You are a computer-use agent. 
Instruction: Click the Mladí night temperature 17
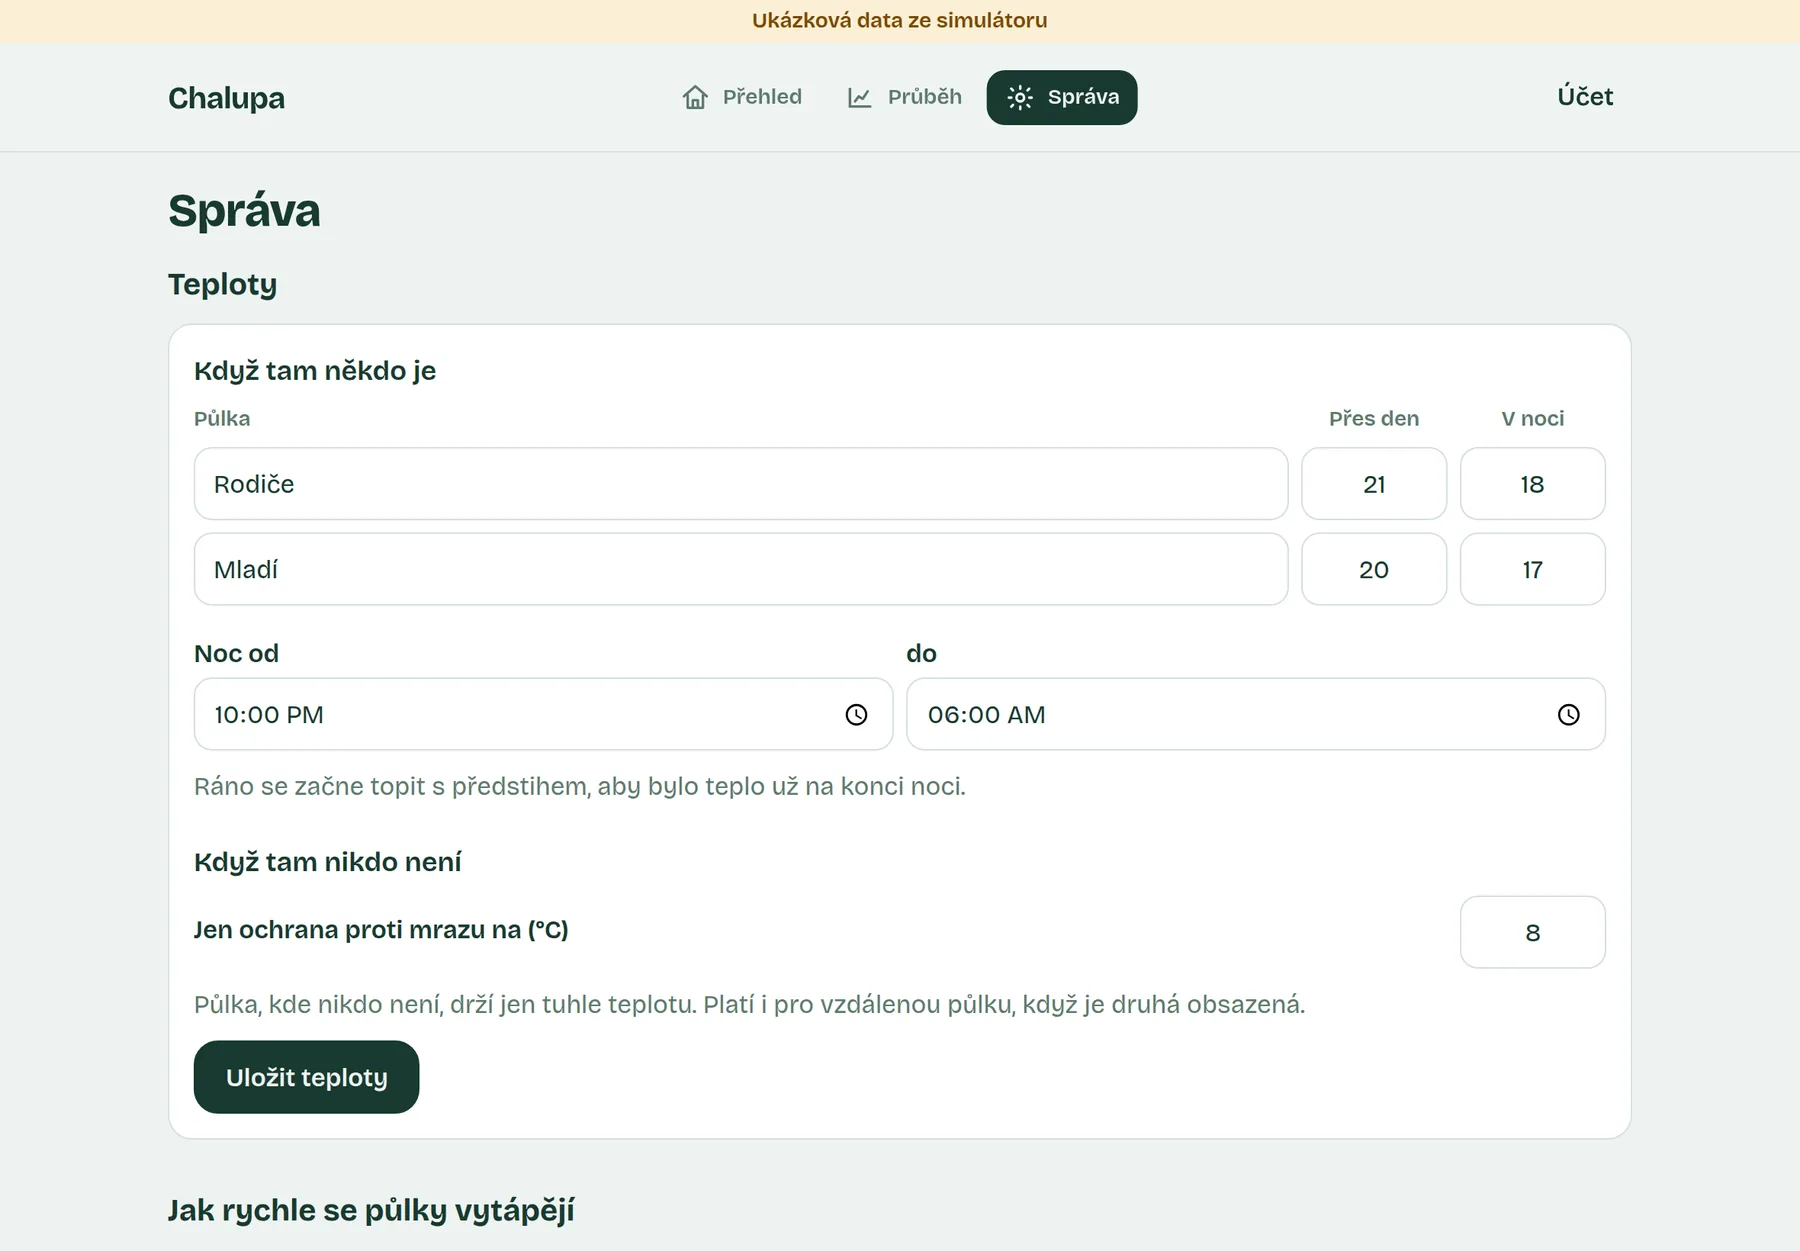tap(1533, 569)
